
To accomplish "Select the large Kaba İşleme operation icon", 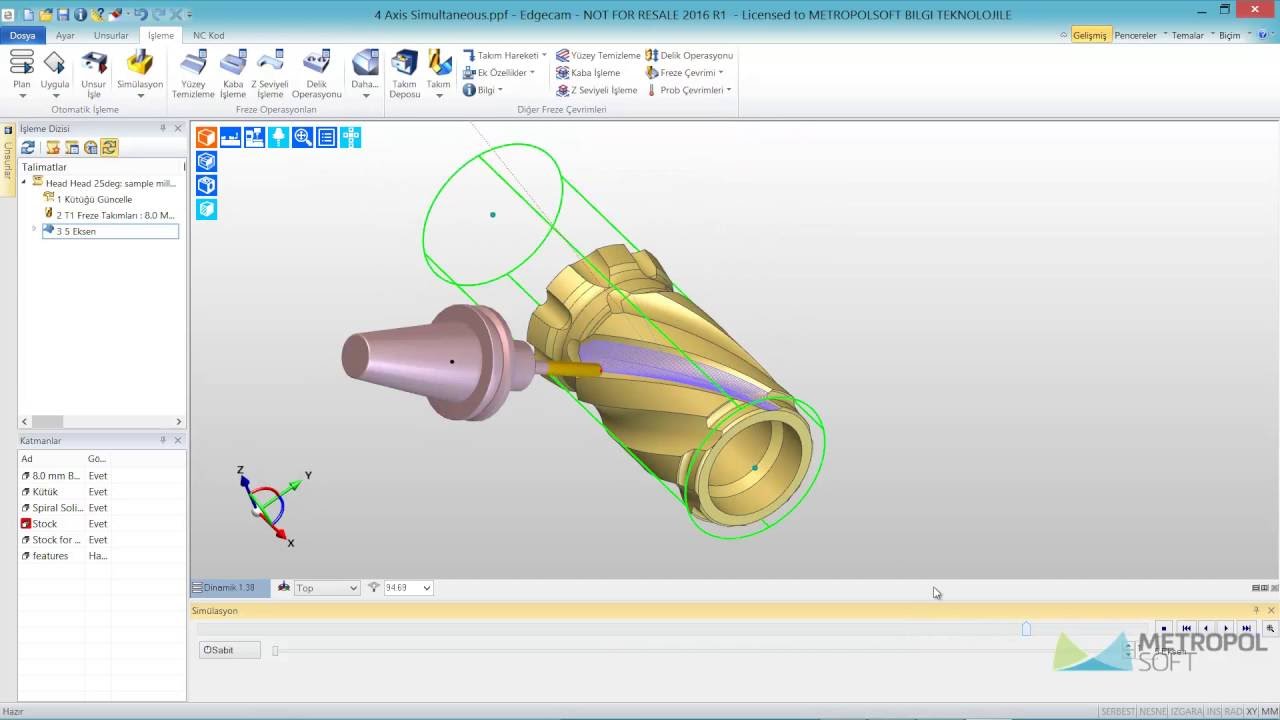I will click(233, 74).
